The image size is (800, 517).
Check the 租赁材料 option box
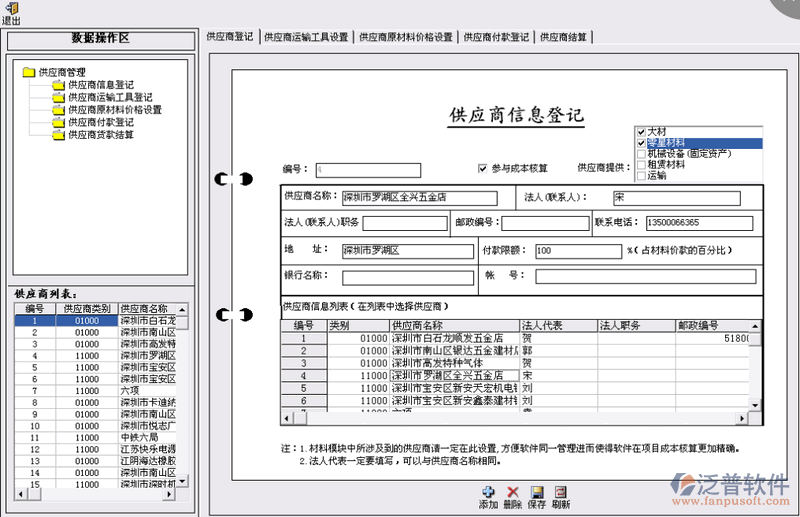click(641, 165)
